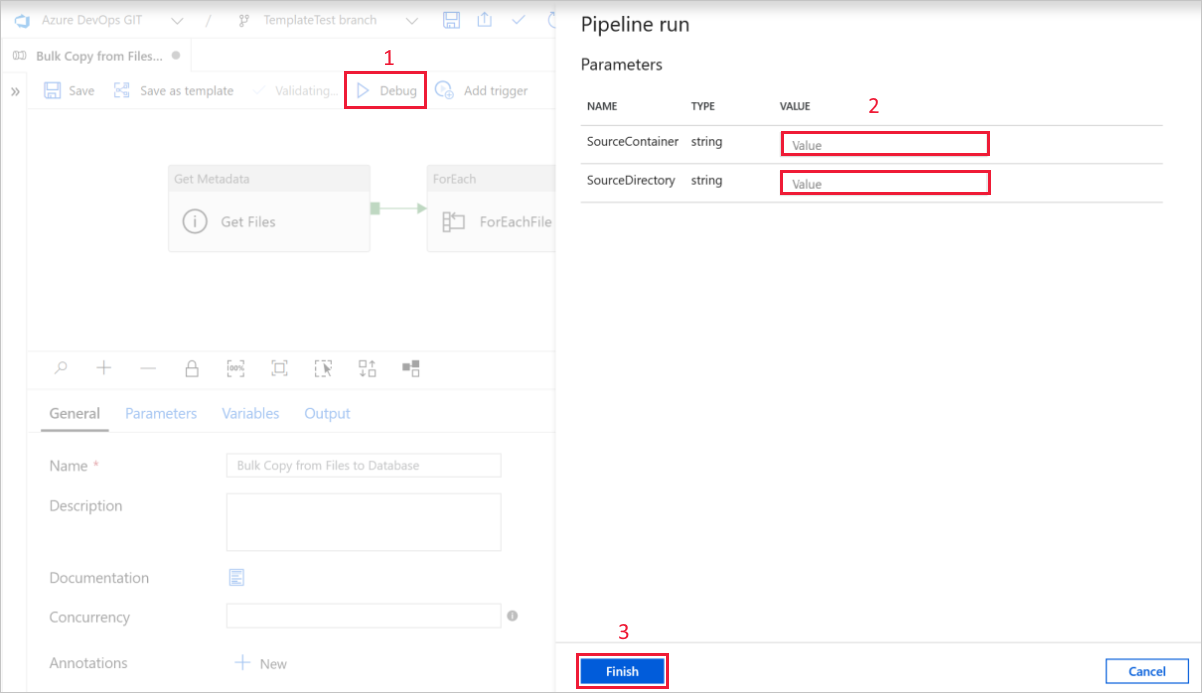Zoom out with the minus icon

(x=148, y=368)
